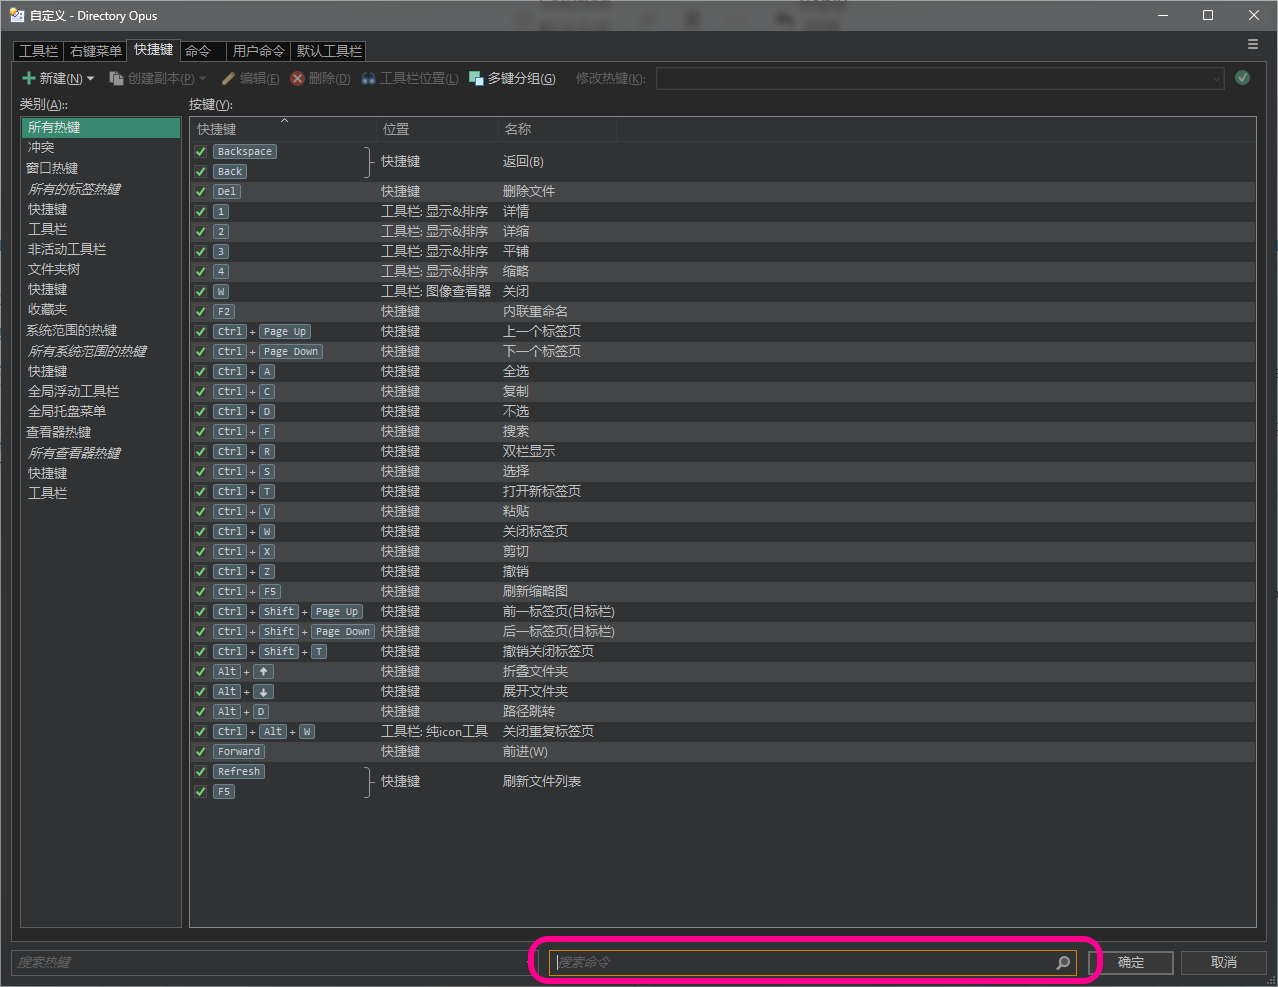Toggle the checkbox for the Del hotkey
Viewport: 1278px width, 987px height.
pyautogui.click(x=201, y=192)
